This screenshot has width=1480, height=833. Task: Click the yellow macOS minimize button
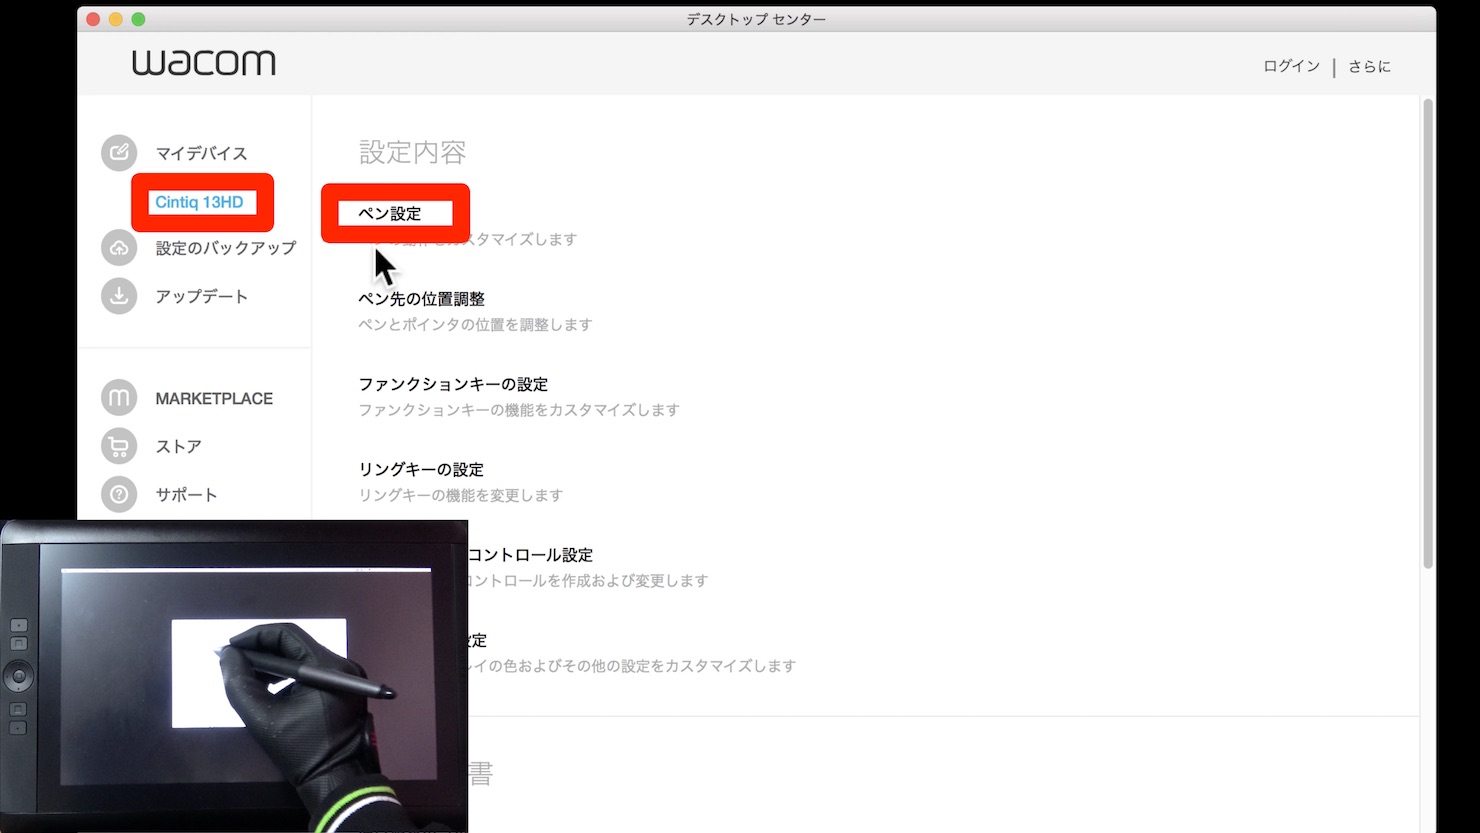point(115,19)
